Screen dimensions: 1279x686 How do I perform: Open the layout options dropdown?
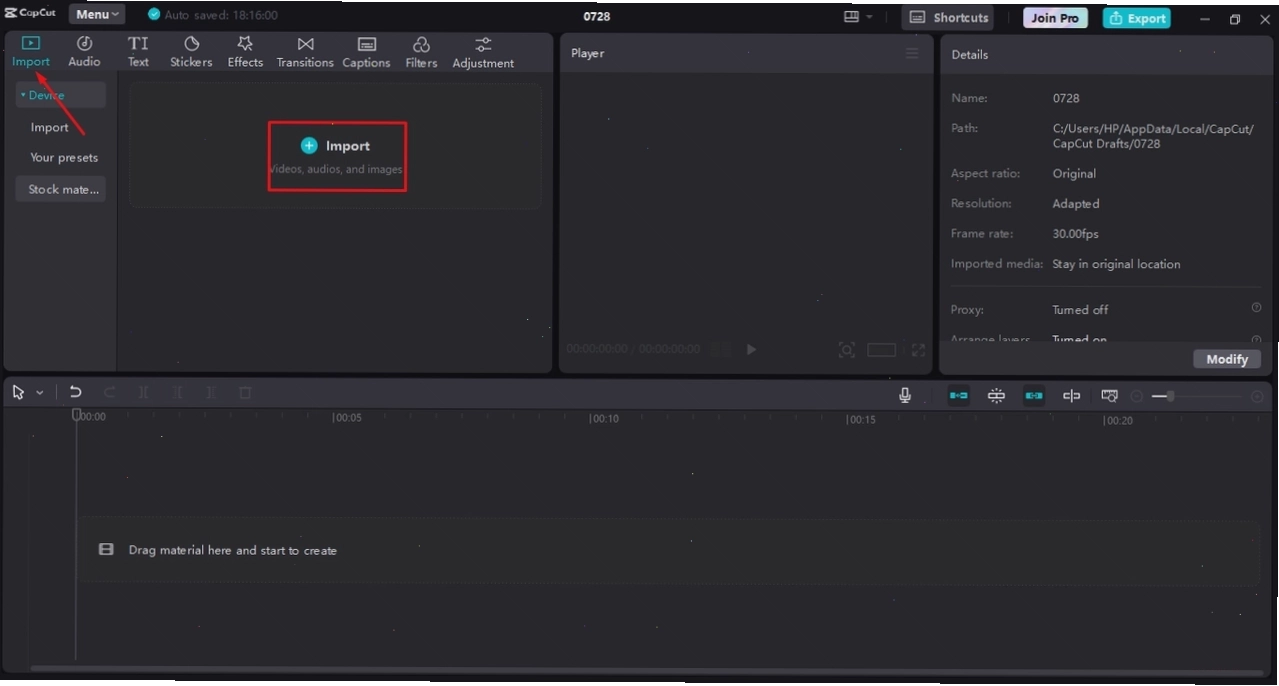[858, 17]
